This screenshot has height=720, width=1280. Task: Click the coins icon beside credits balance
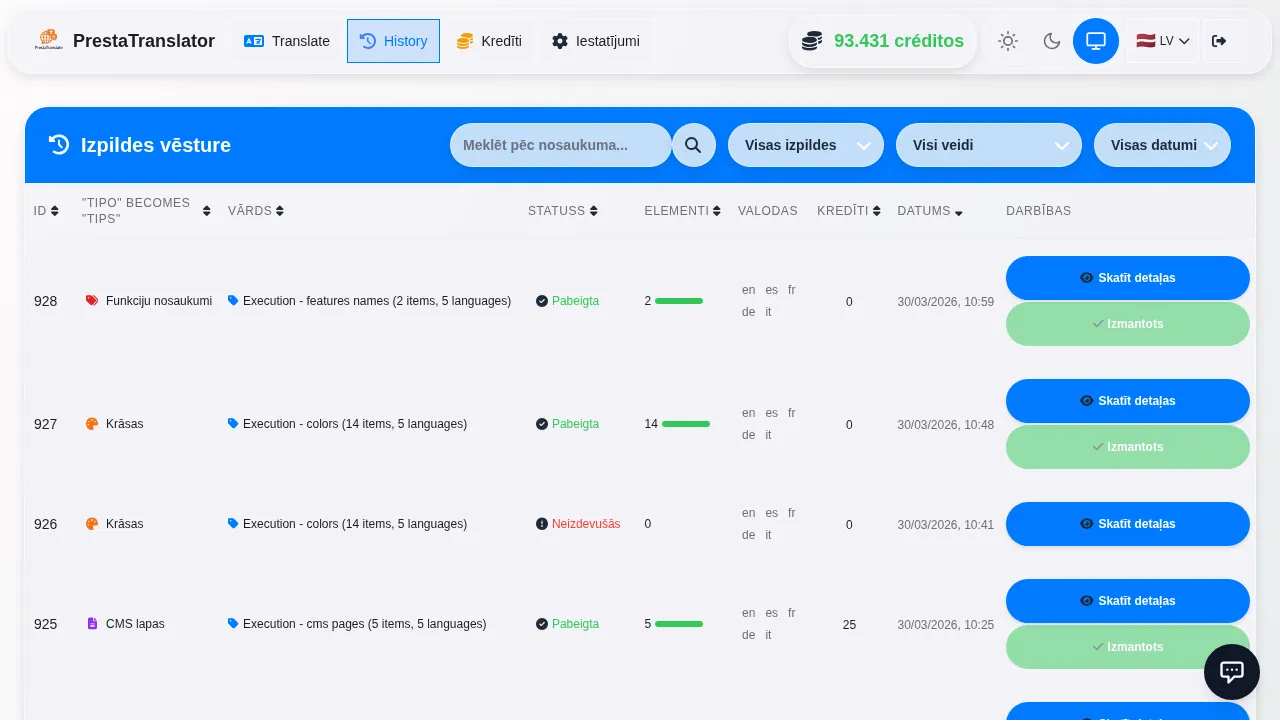[x=812, y=41]
